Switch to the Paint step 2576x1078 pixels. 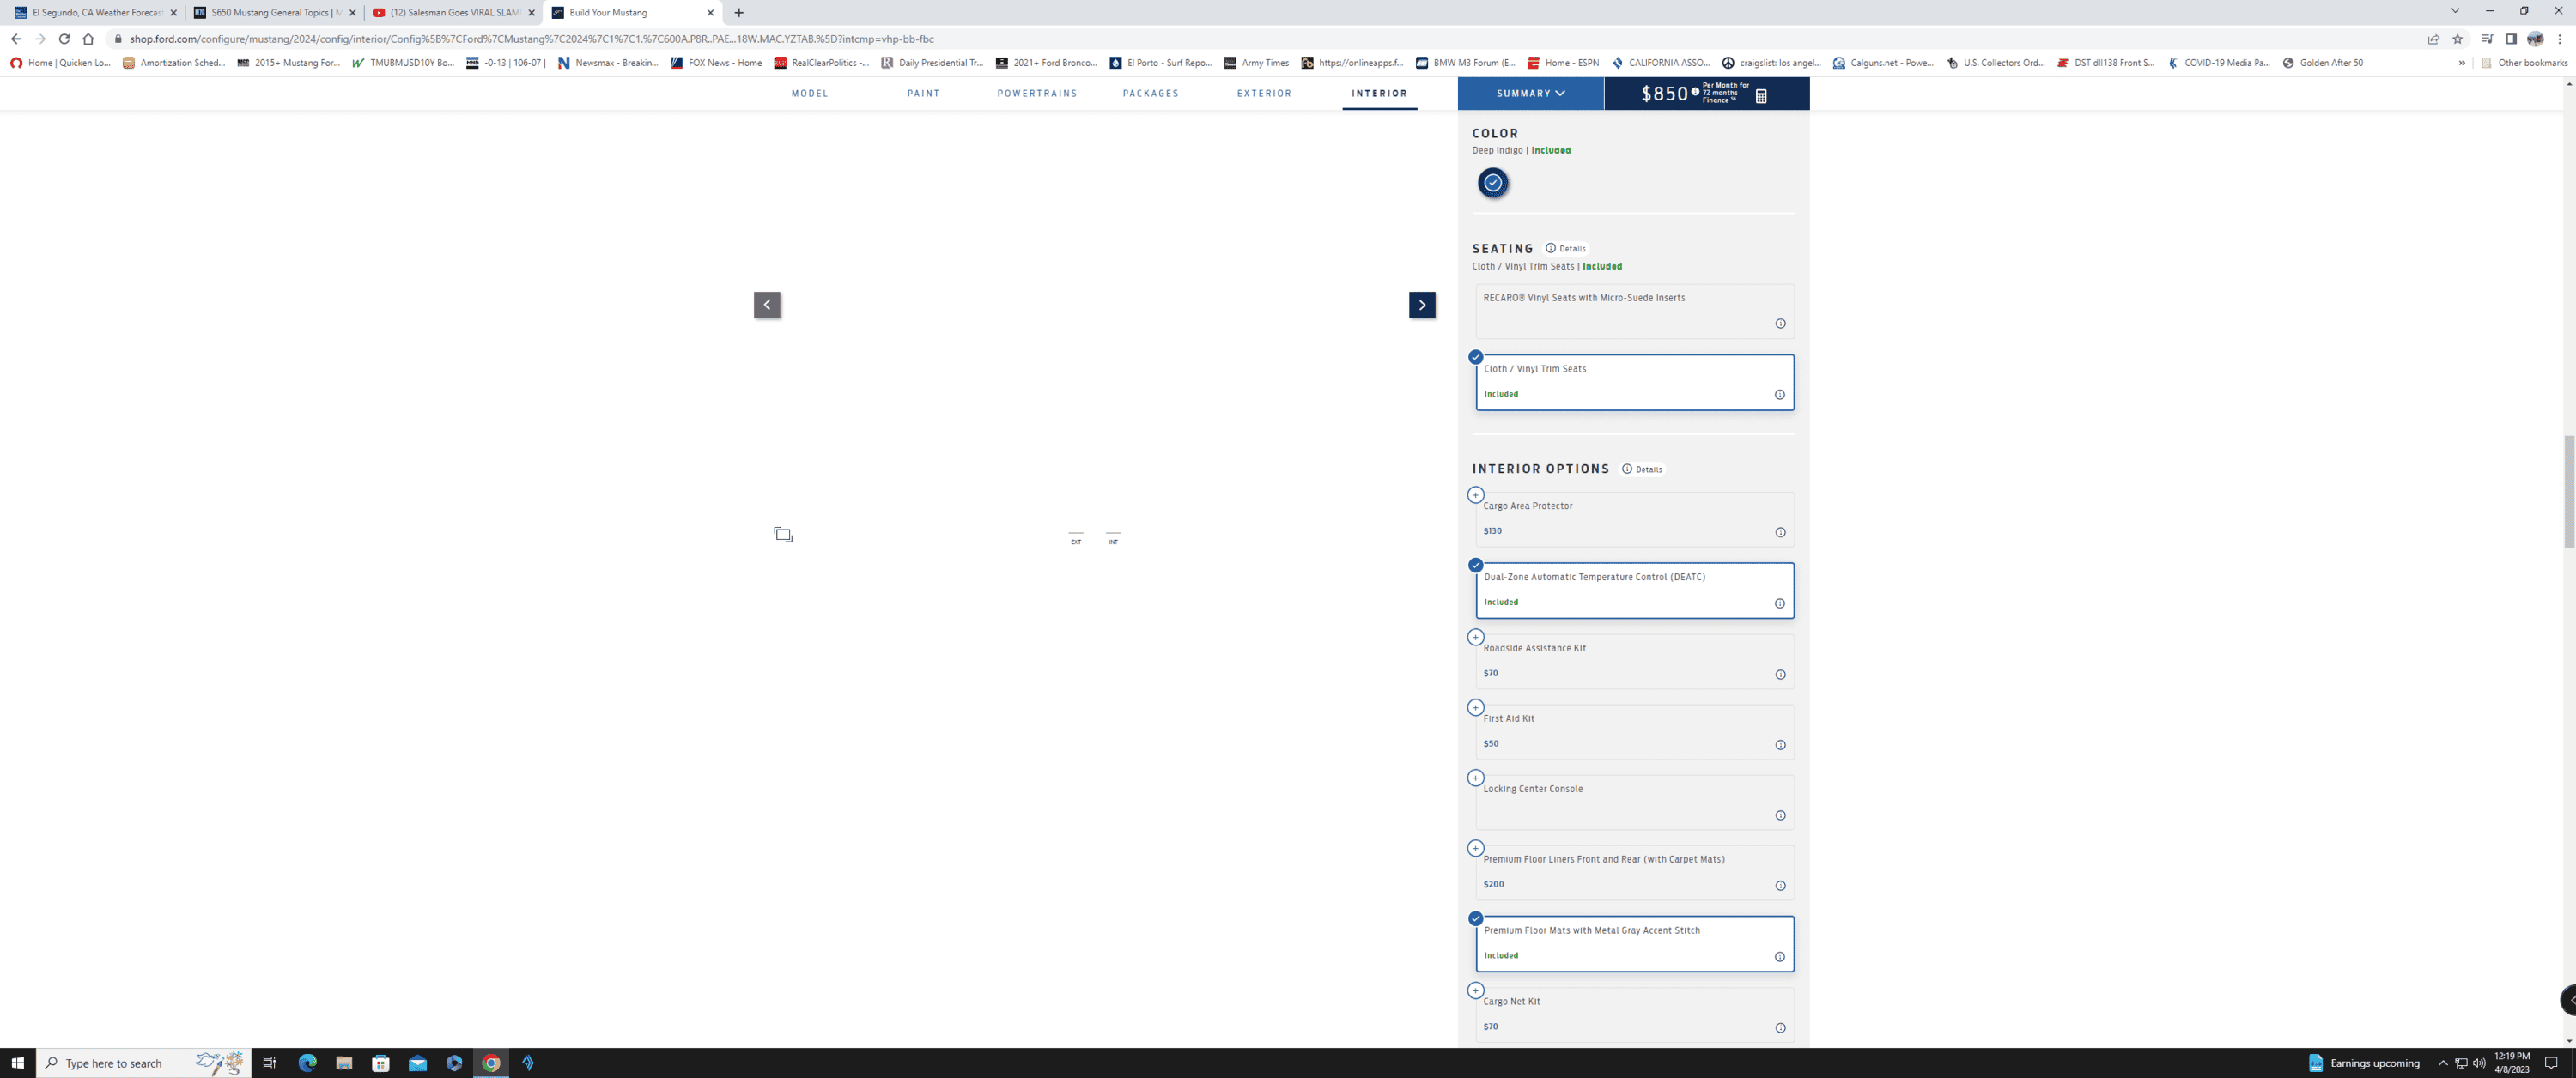pos(923,93)
